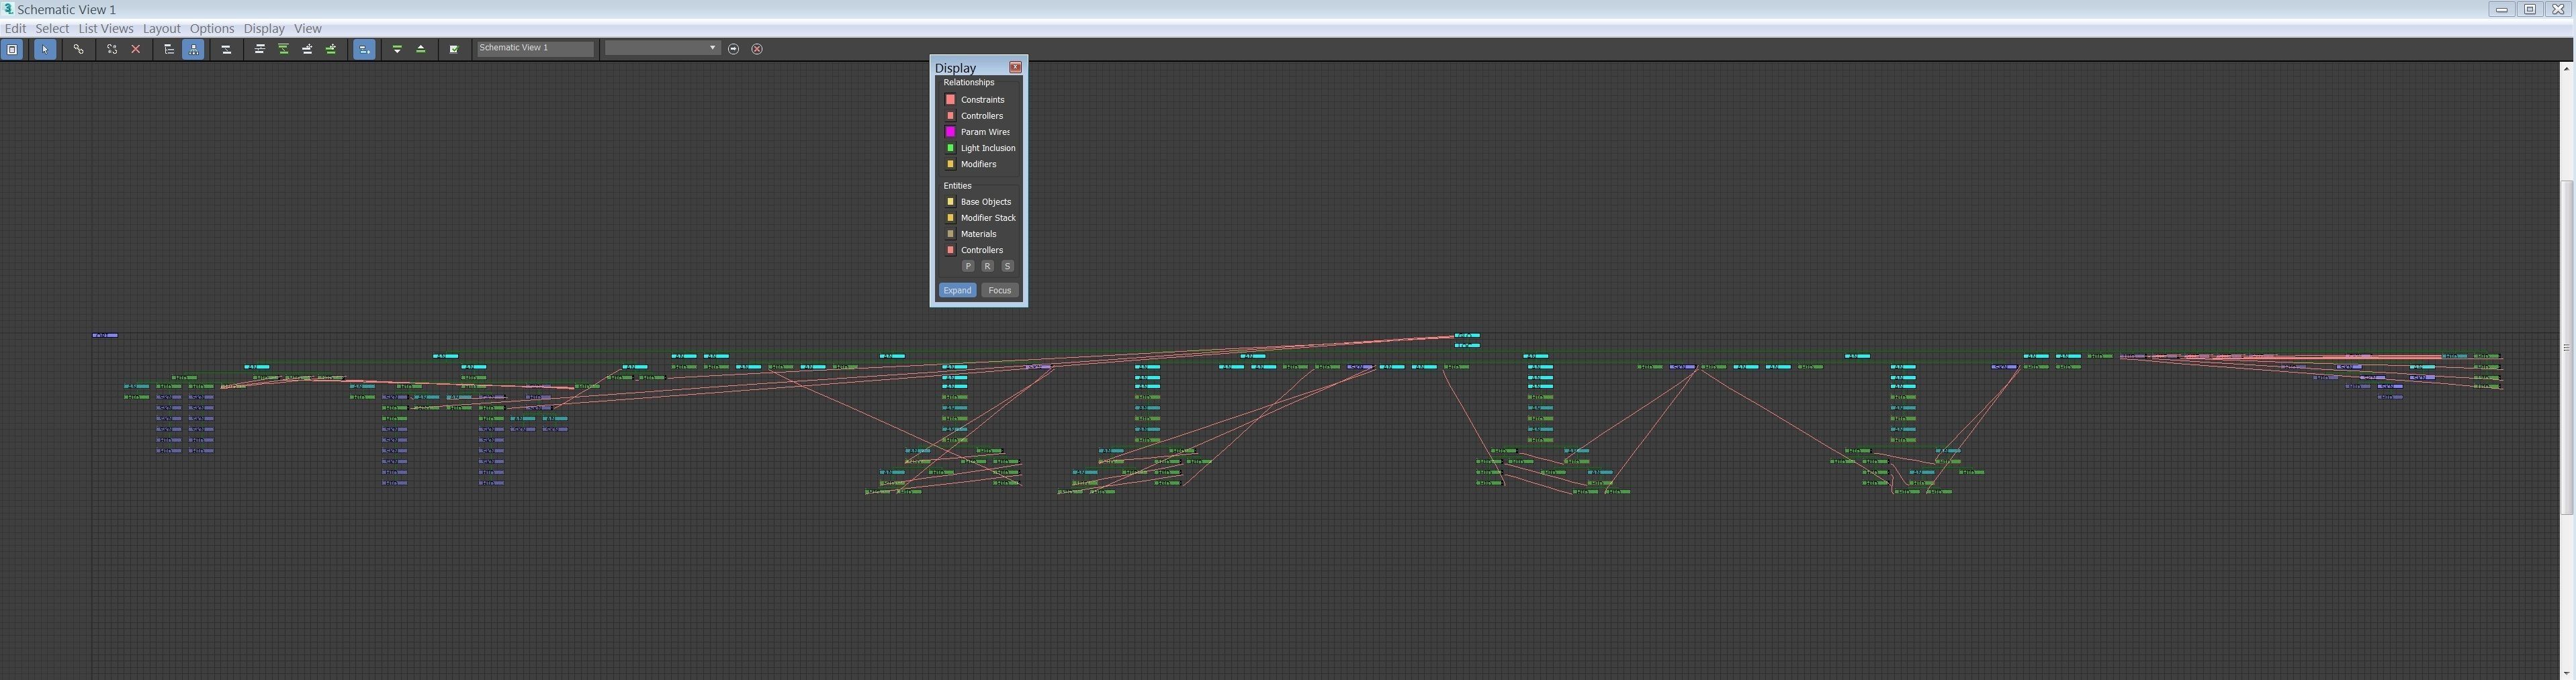The image size is (2576, 680).
Task: Toggle the Move Children icon
Action: (364, 49)
